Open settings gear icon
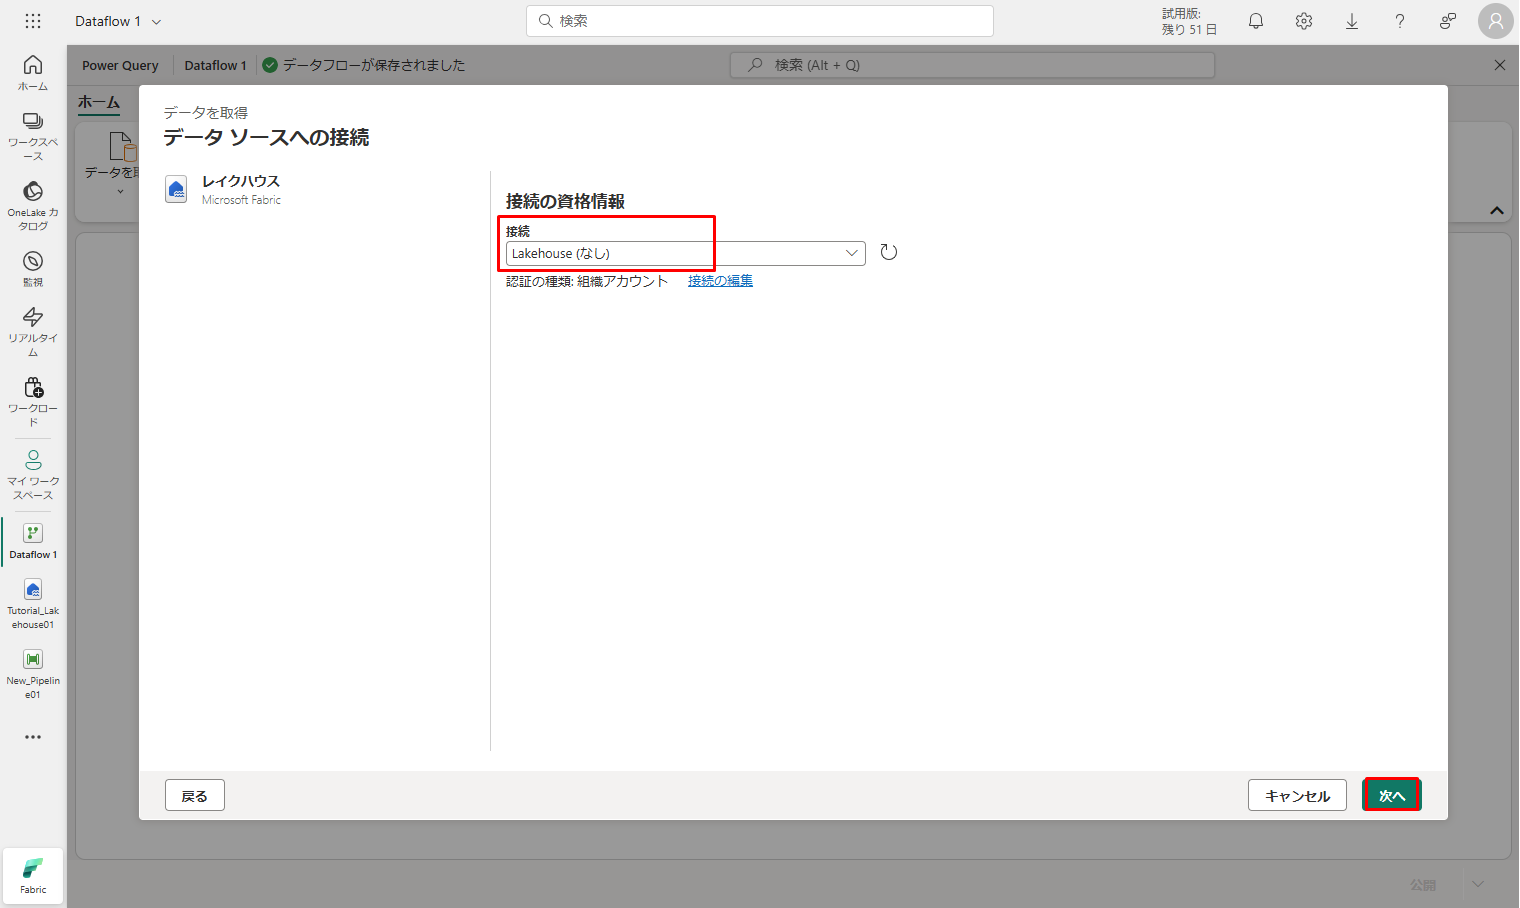Viewport: 1520px width, 908px height. pos(1304,21)
